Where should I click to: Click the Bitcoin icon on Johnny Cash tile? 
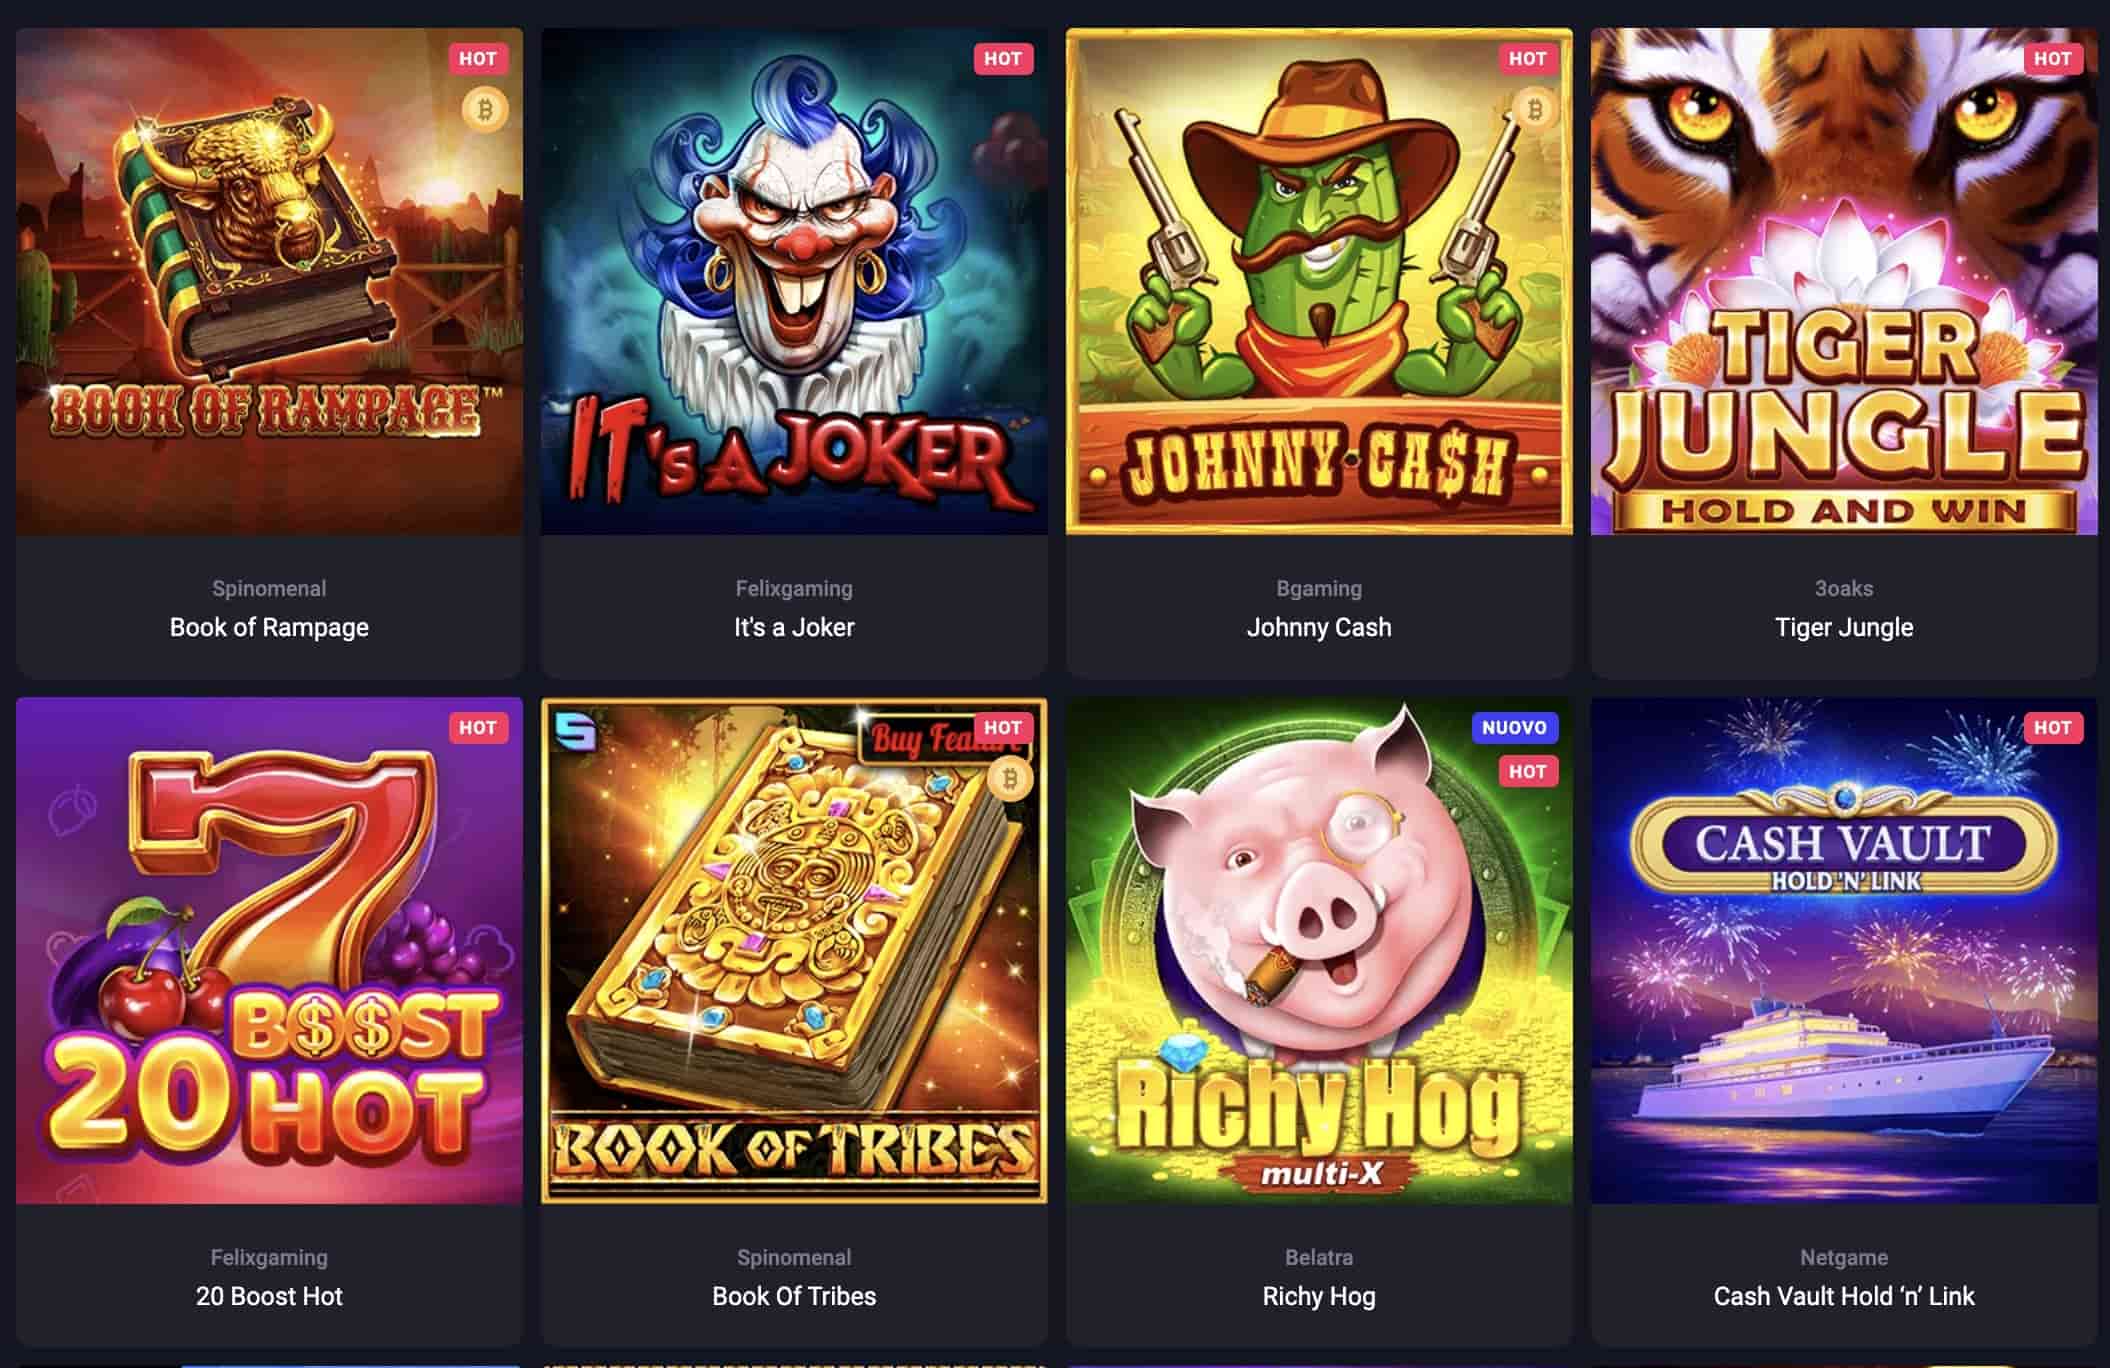pyautogui.click(x=1535, y=109)
